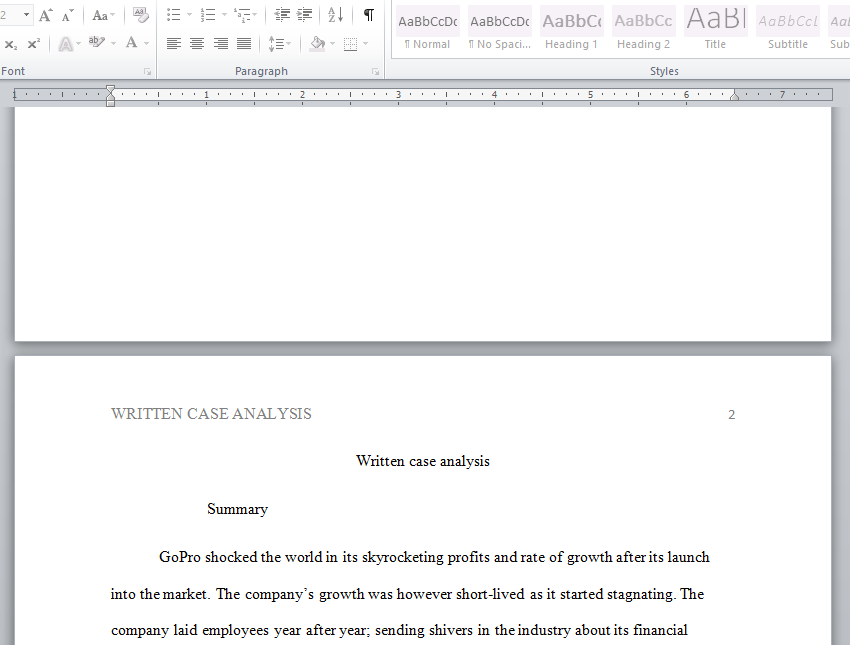Align text to the left
This screenshot has width=850, height=645.
tap(173, 43)
